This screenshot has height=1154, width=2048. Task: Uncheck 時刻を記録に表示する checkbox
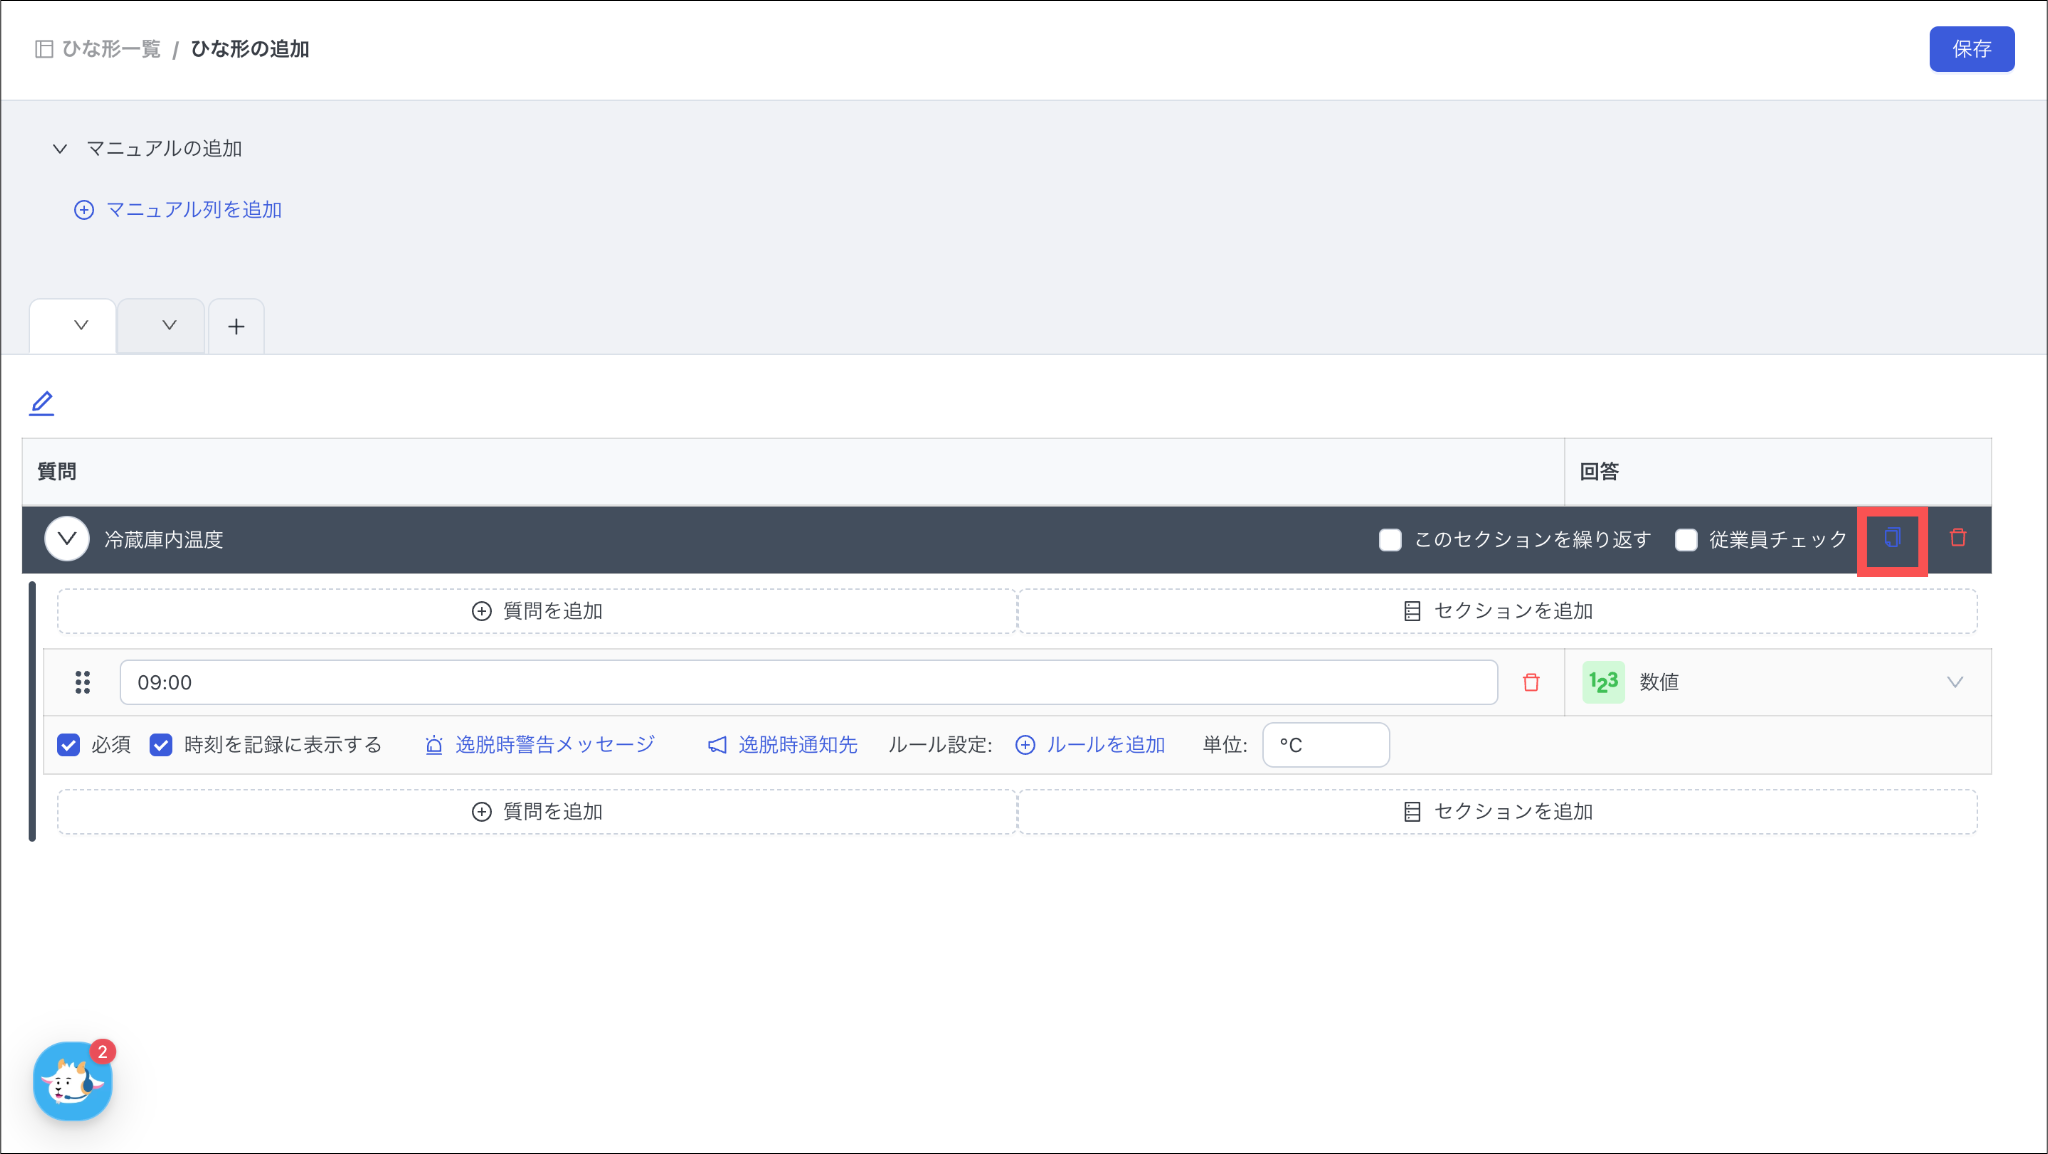[x=161, y=745]
